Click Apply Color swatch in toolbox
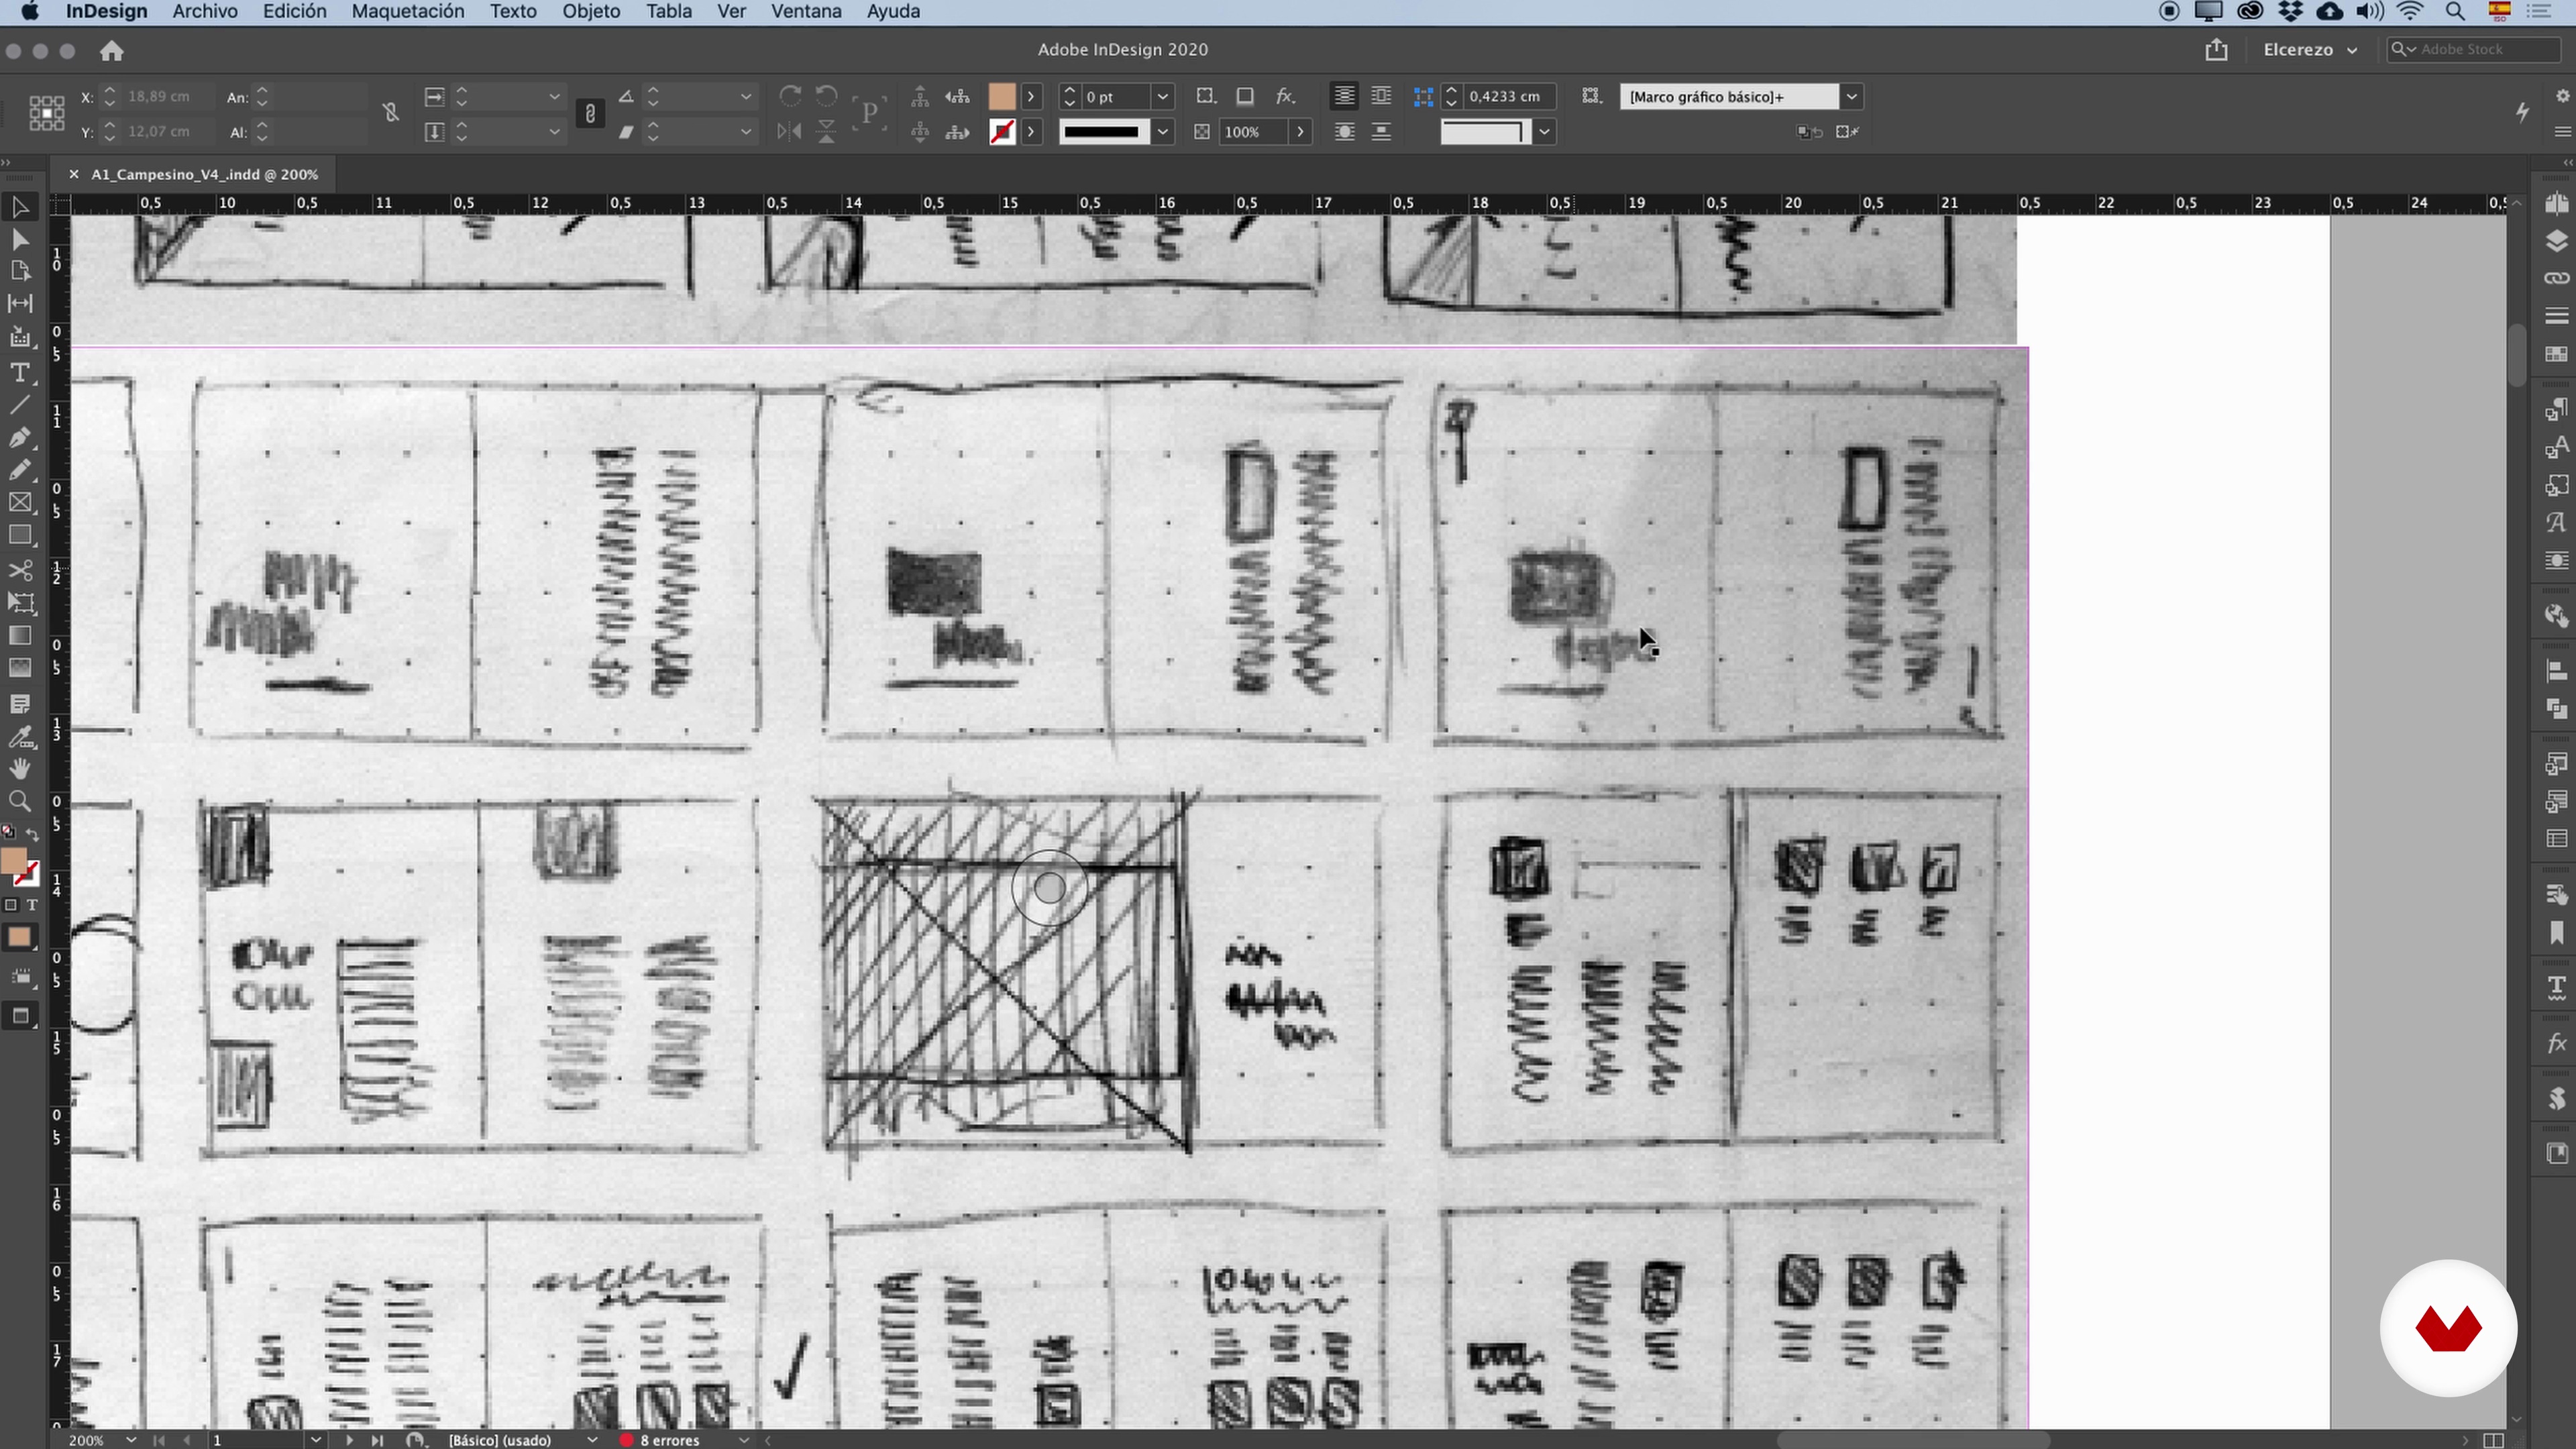 point(20,937)
